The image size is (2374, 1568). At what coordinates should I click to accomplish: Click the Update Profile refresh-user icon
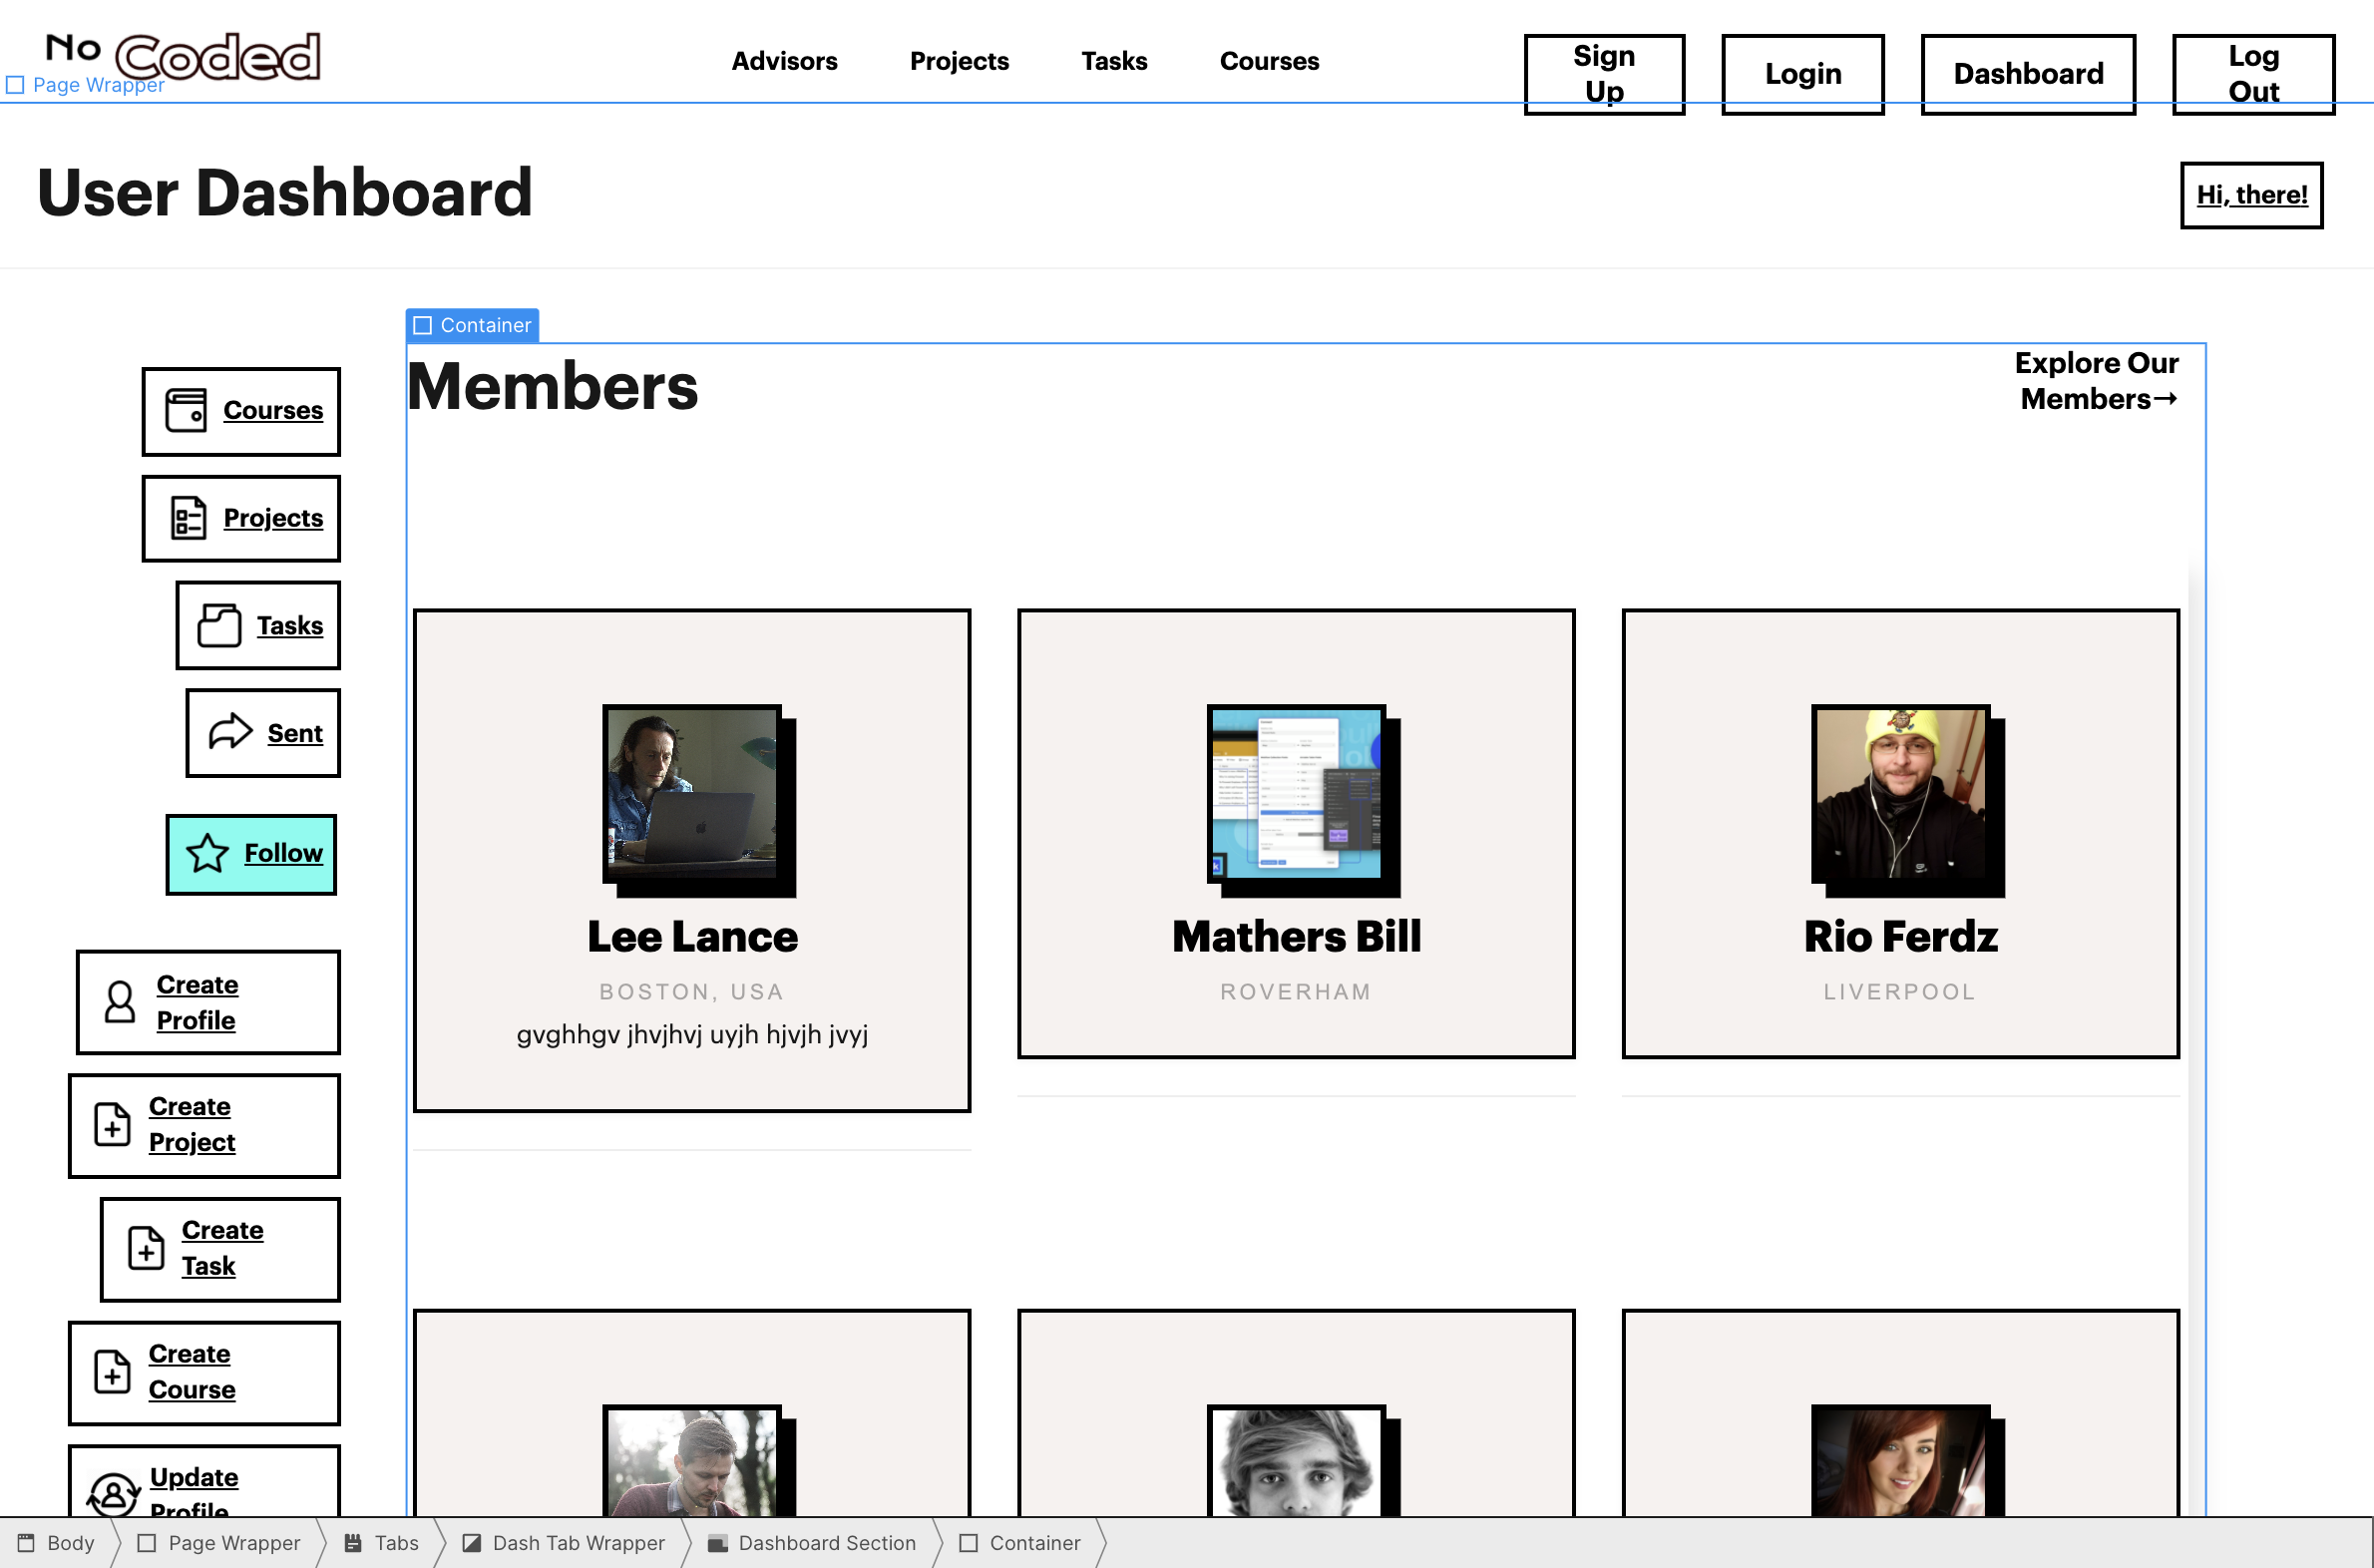(112, 1494)
